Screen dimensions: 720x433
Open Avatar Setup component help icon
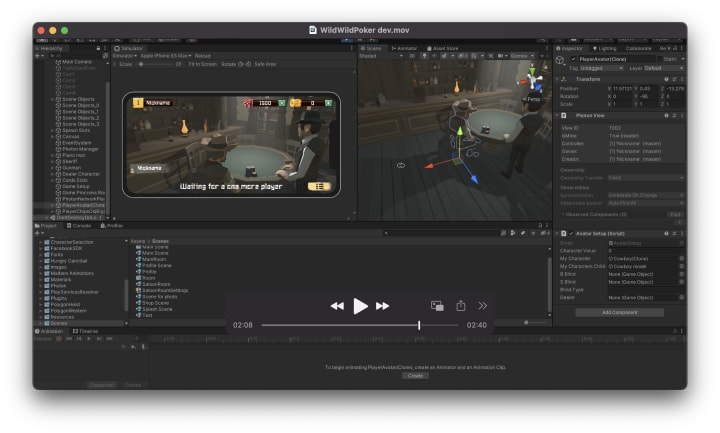tap(666, 234)
